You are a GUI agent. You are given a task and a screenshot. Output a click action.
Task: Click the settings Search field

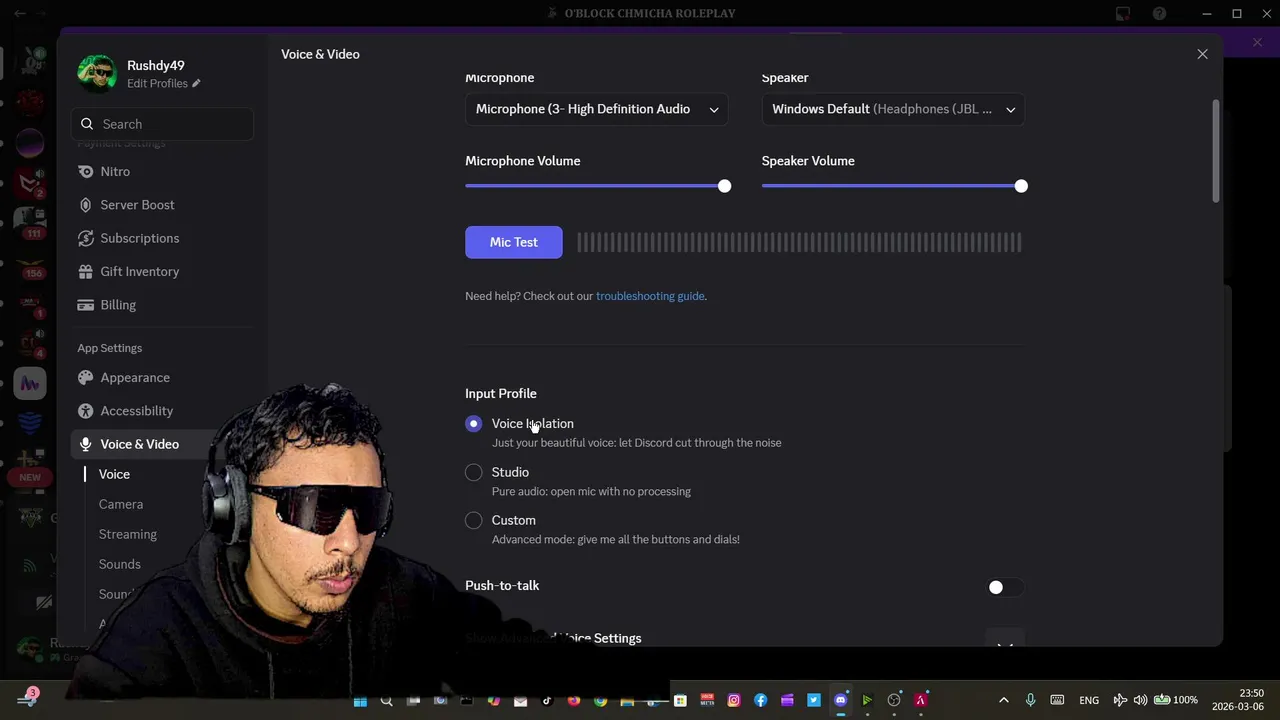pyautogui.click(x=162, y=124)
